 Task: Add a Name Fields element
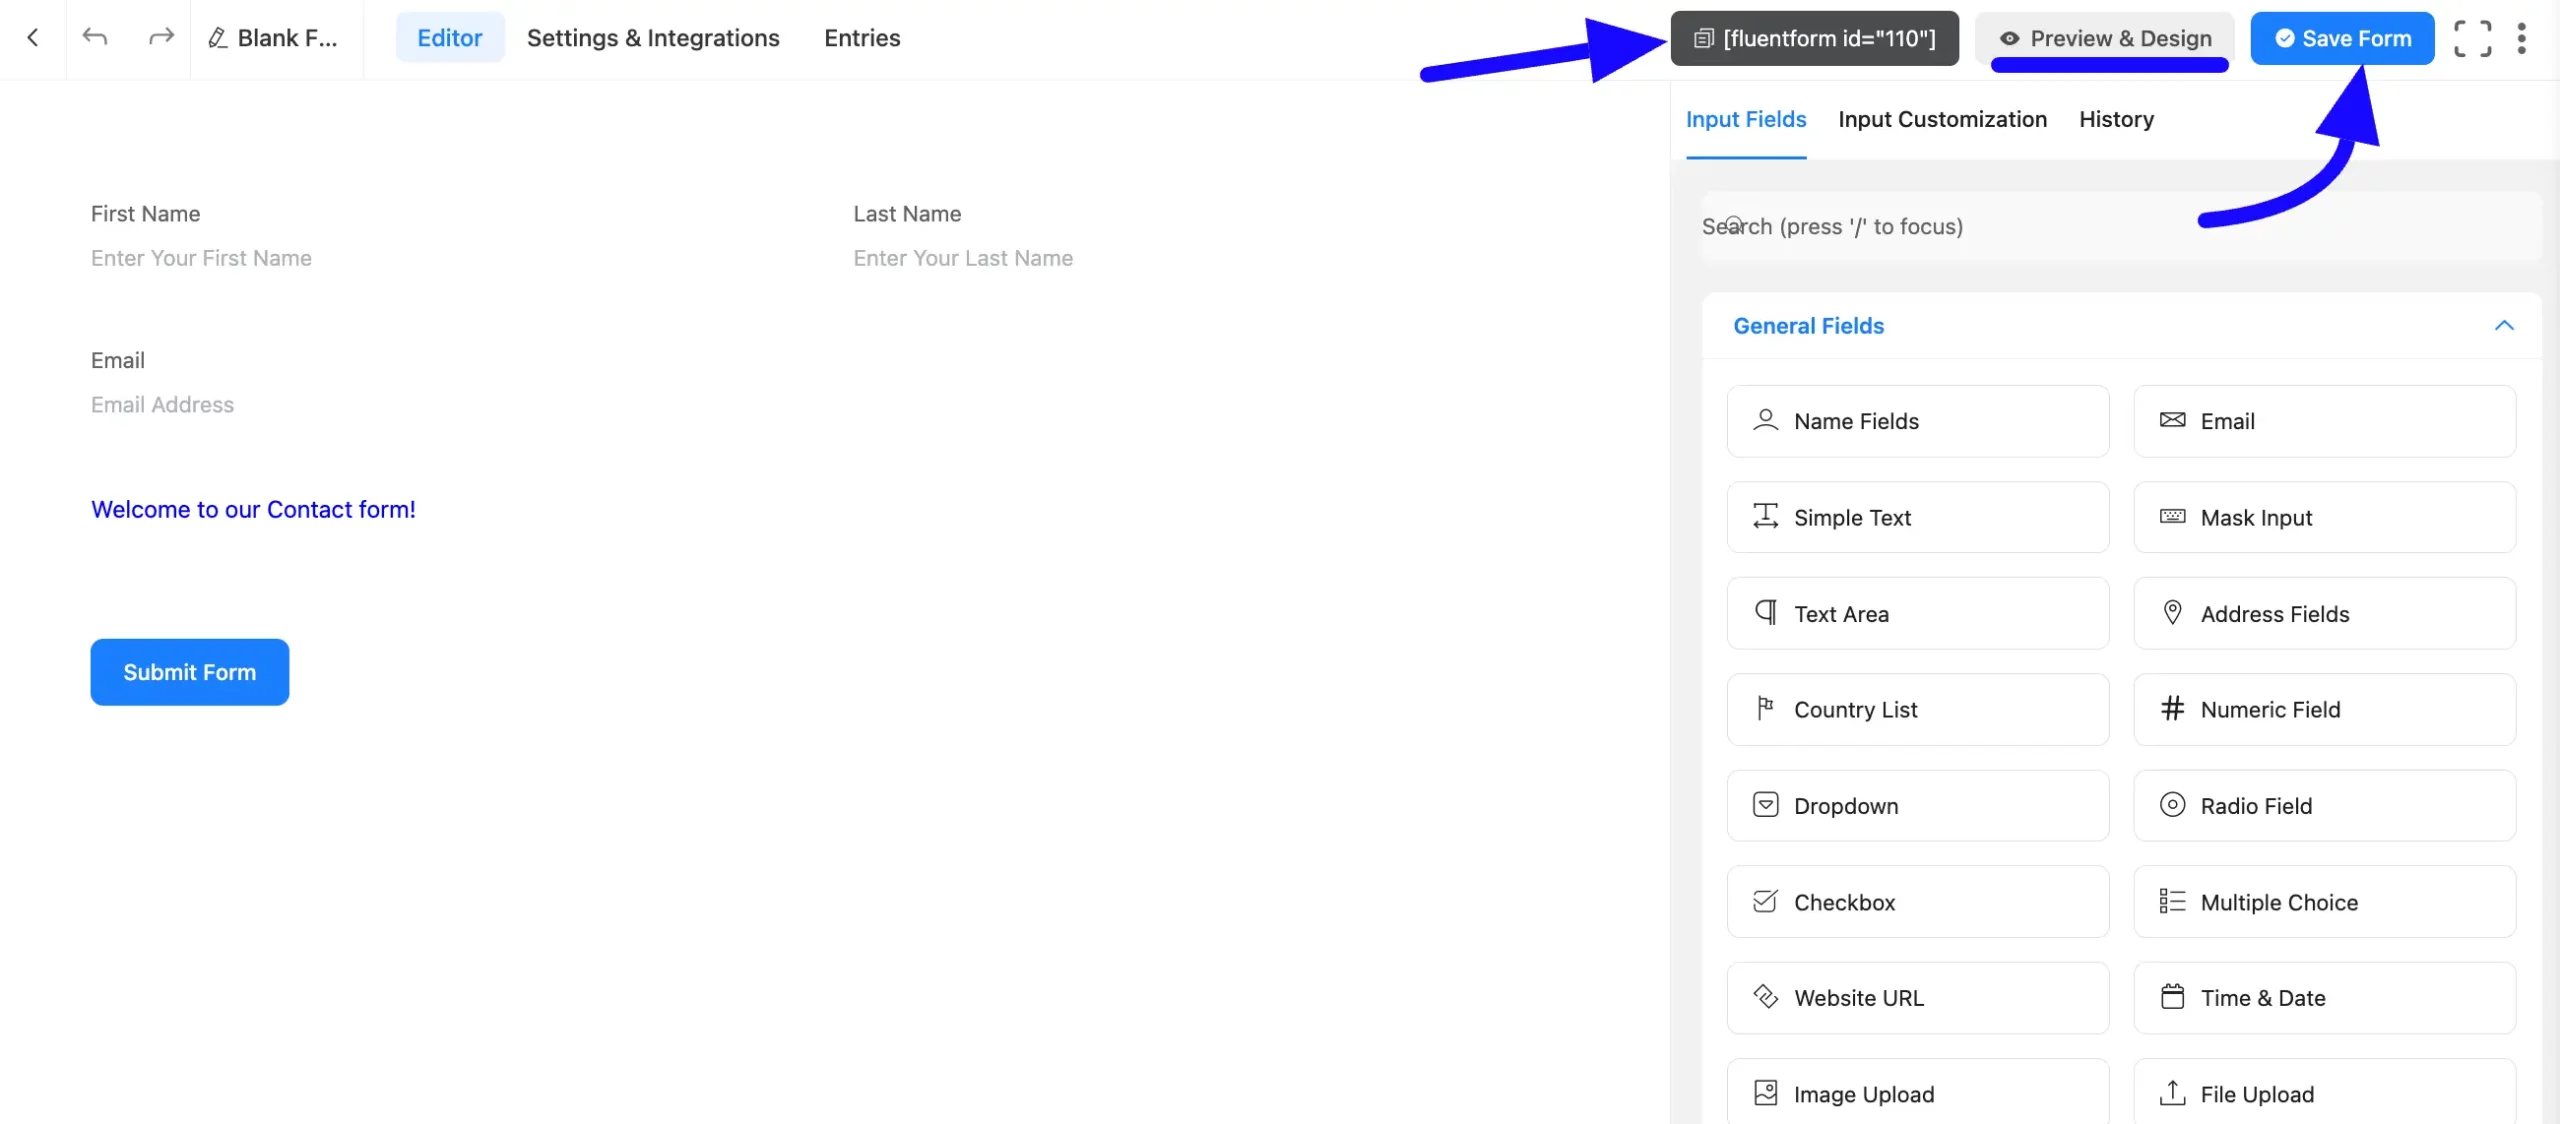[1918, 421]
